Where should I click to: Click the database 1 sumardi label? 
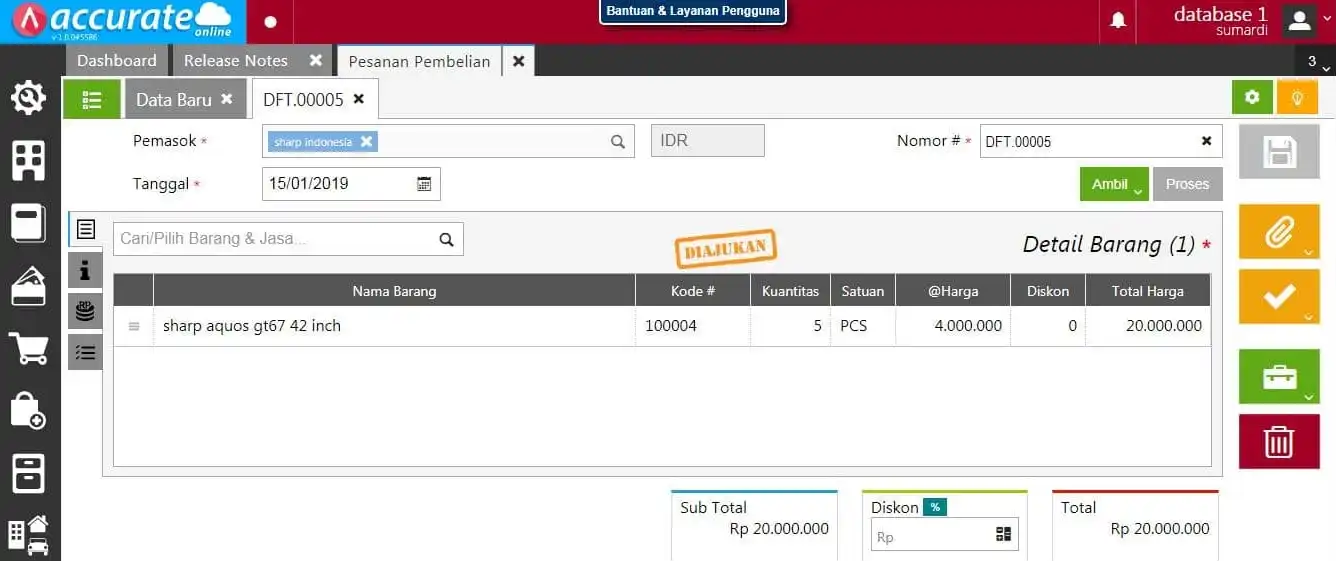(x=1220, y=21)
